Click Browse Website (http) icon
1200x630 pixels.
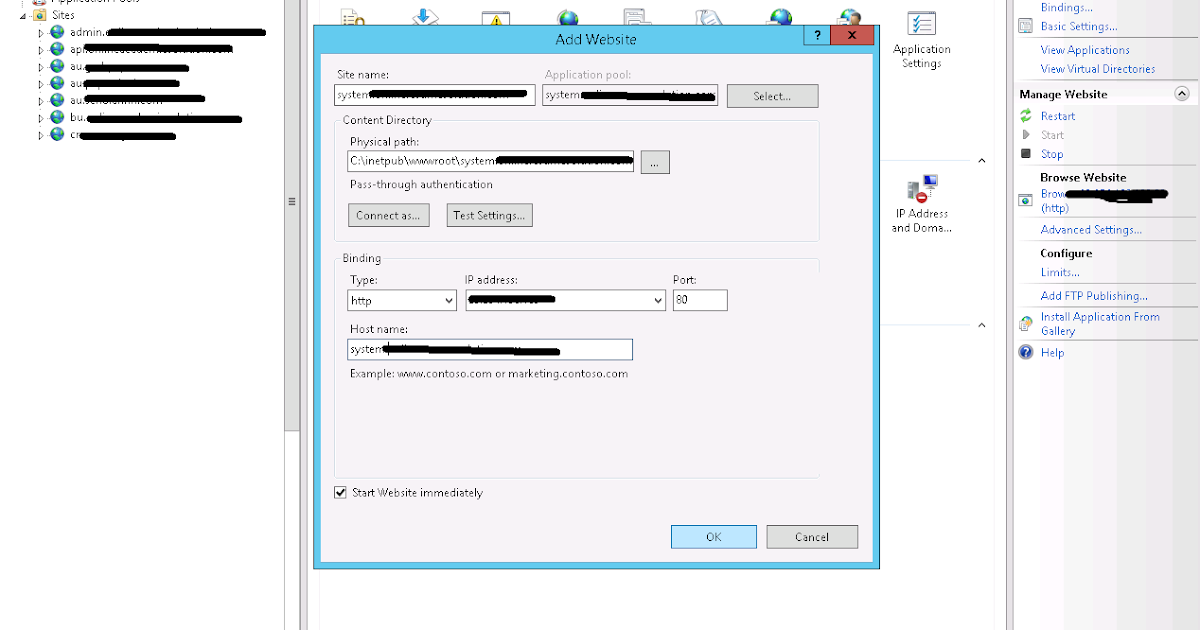pos(1024,199)
